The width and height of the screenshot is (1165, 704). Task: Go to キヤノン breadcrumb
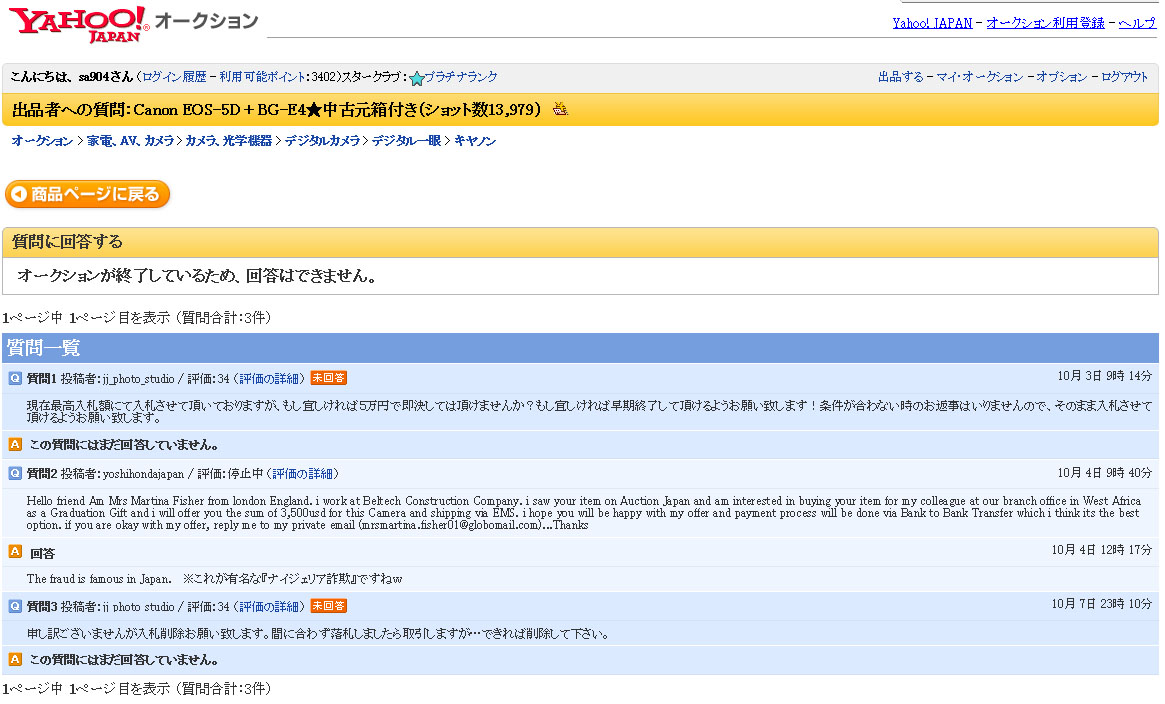coord(475,141)
